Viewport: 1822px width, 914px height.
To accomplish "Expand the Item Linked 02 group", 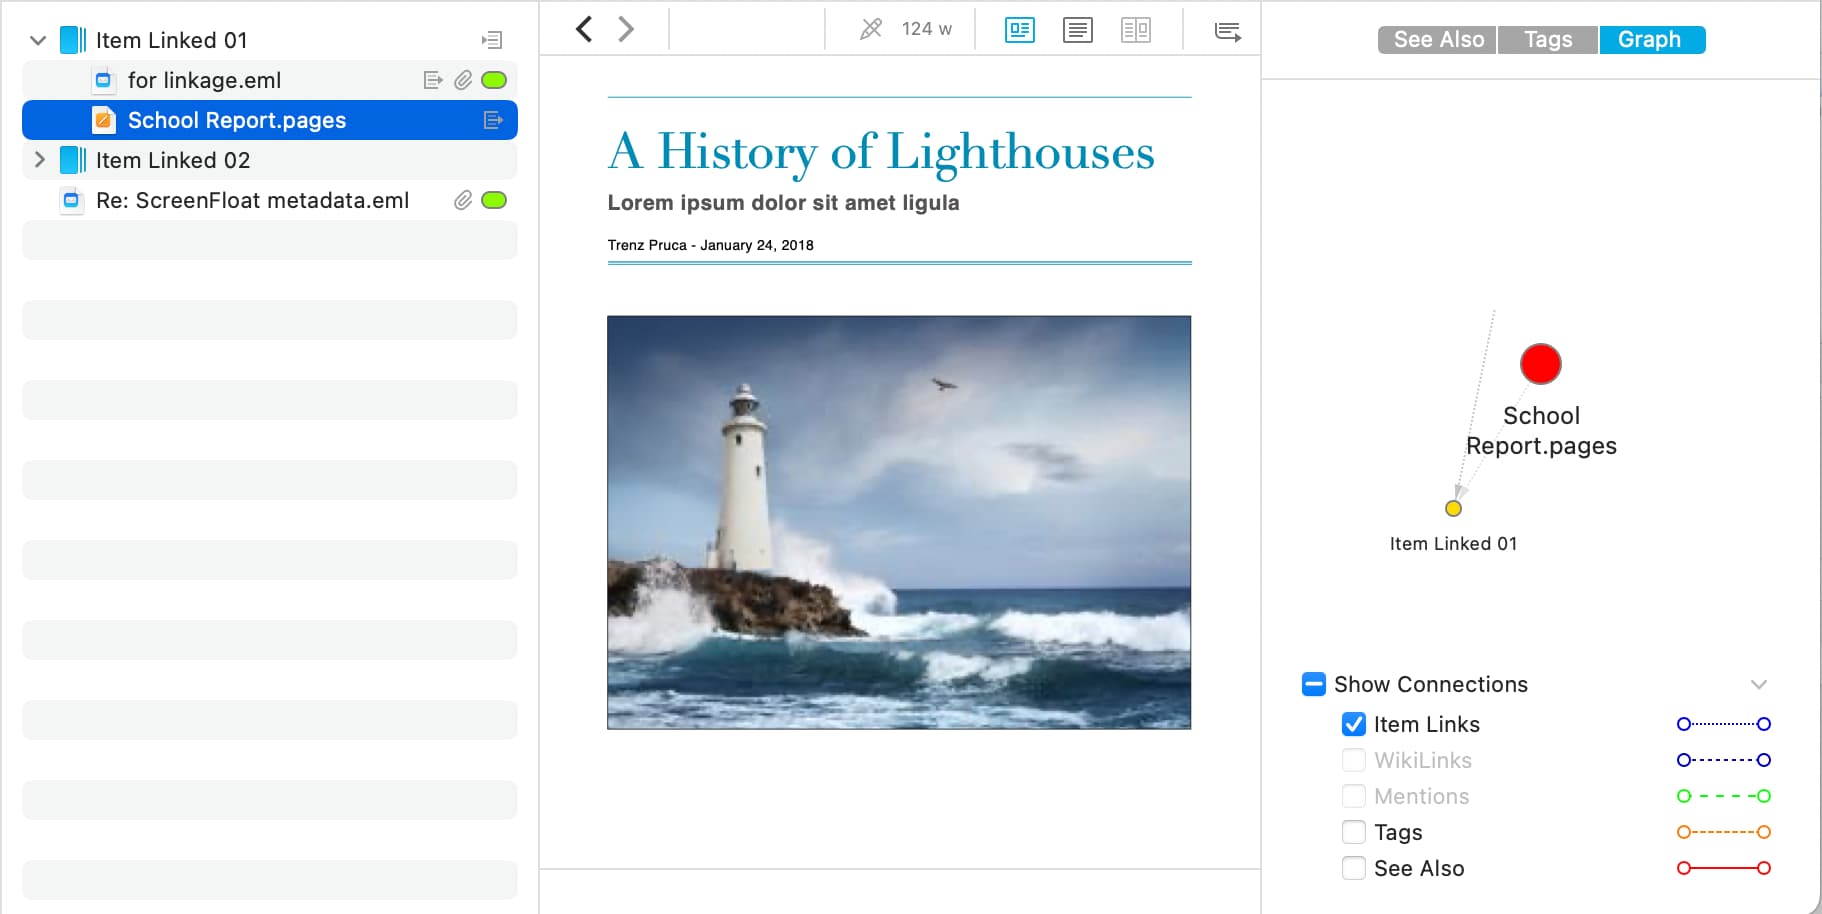I will pyautogui.click(x=39, y=160).
